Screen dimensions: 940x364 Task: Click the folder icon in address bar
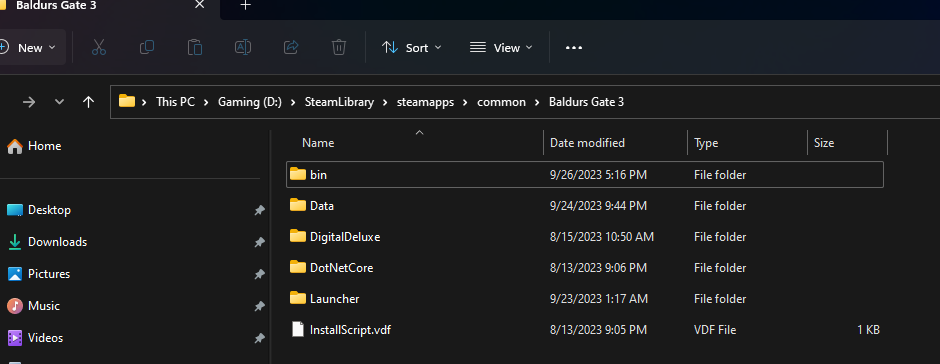[126, 101]
